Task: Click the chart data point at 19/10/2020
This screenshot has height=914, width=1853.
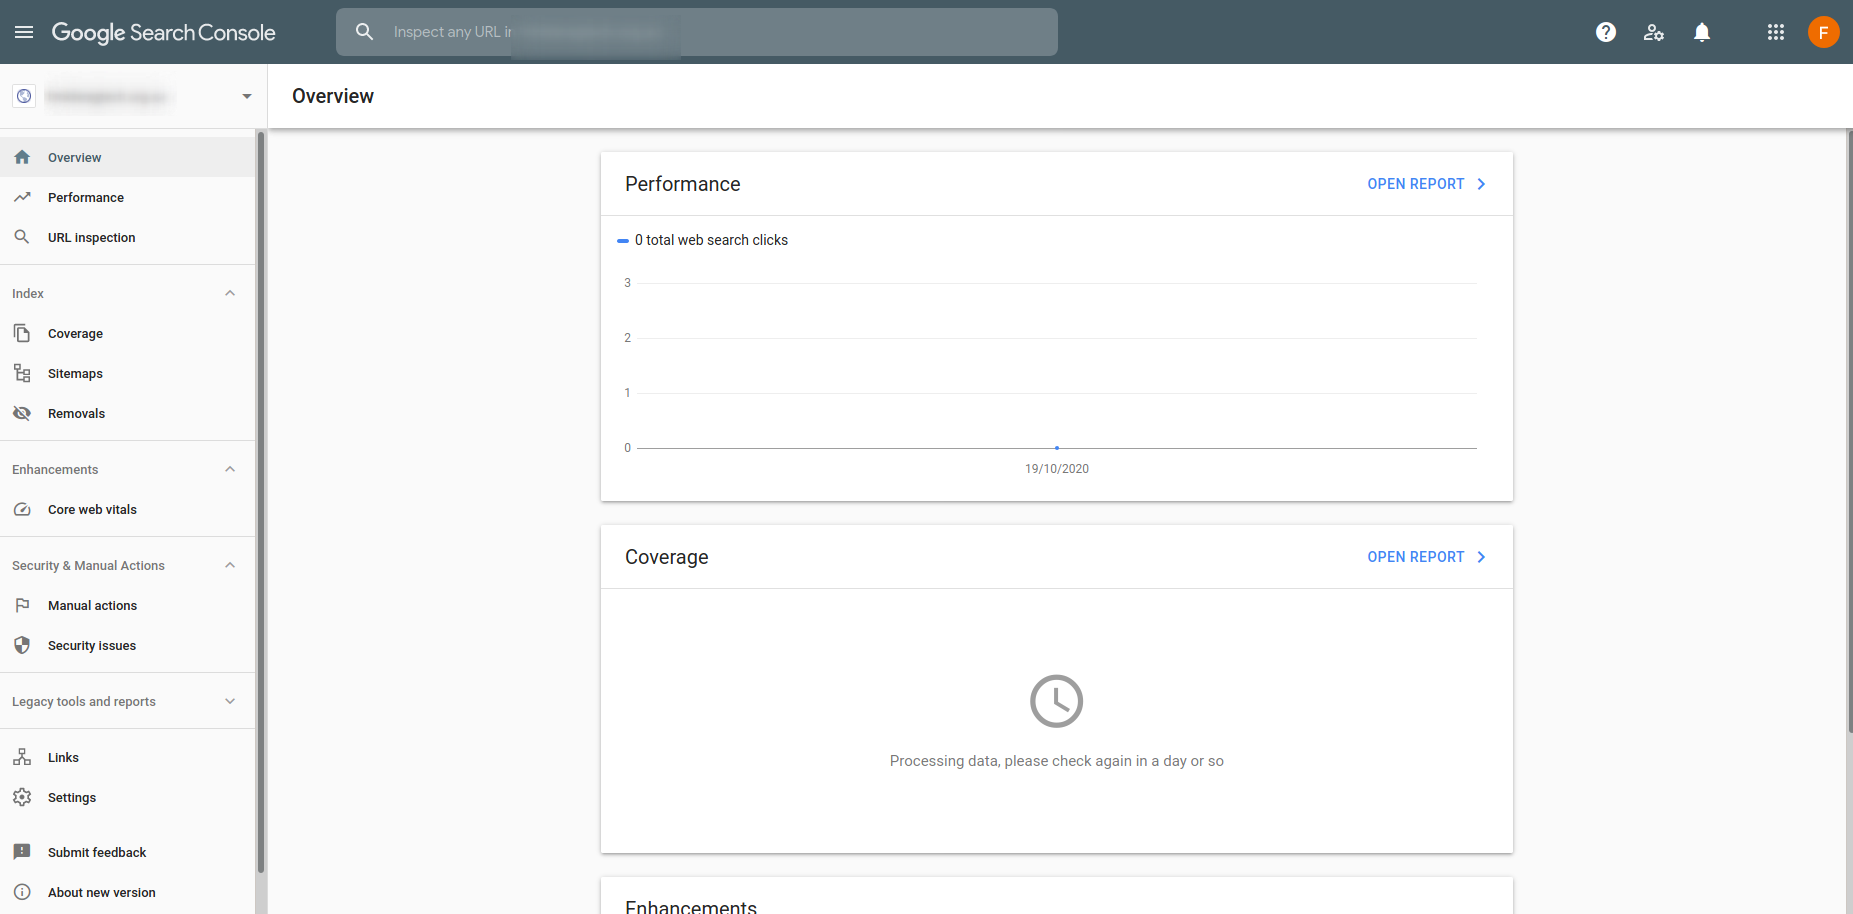Action: tap(1057, 448)
